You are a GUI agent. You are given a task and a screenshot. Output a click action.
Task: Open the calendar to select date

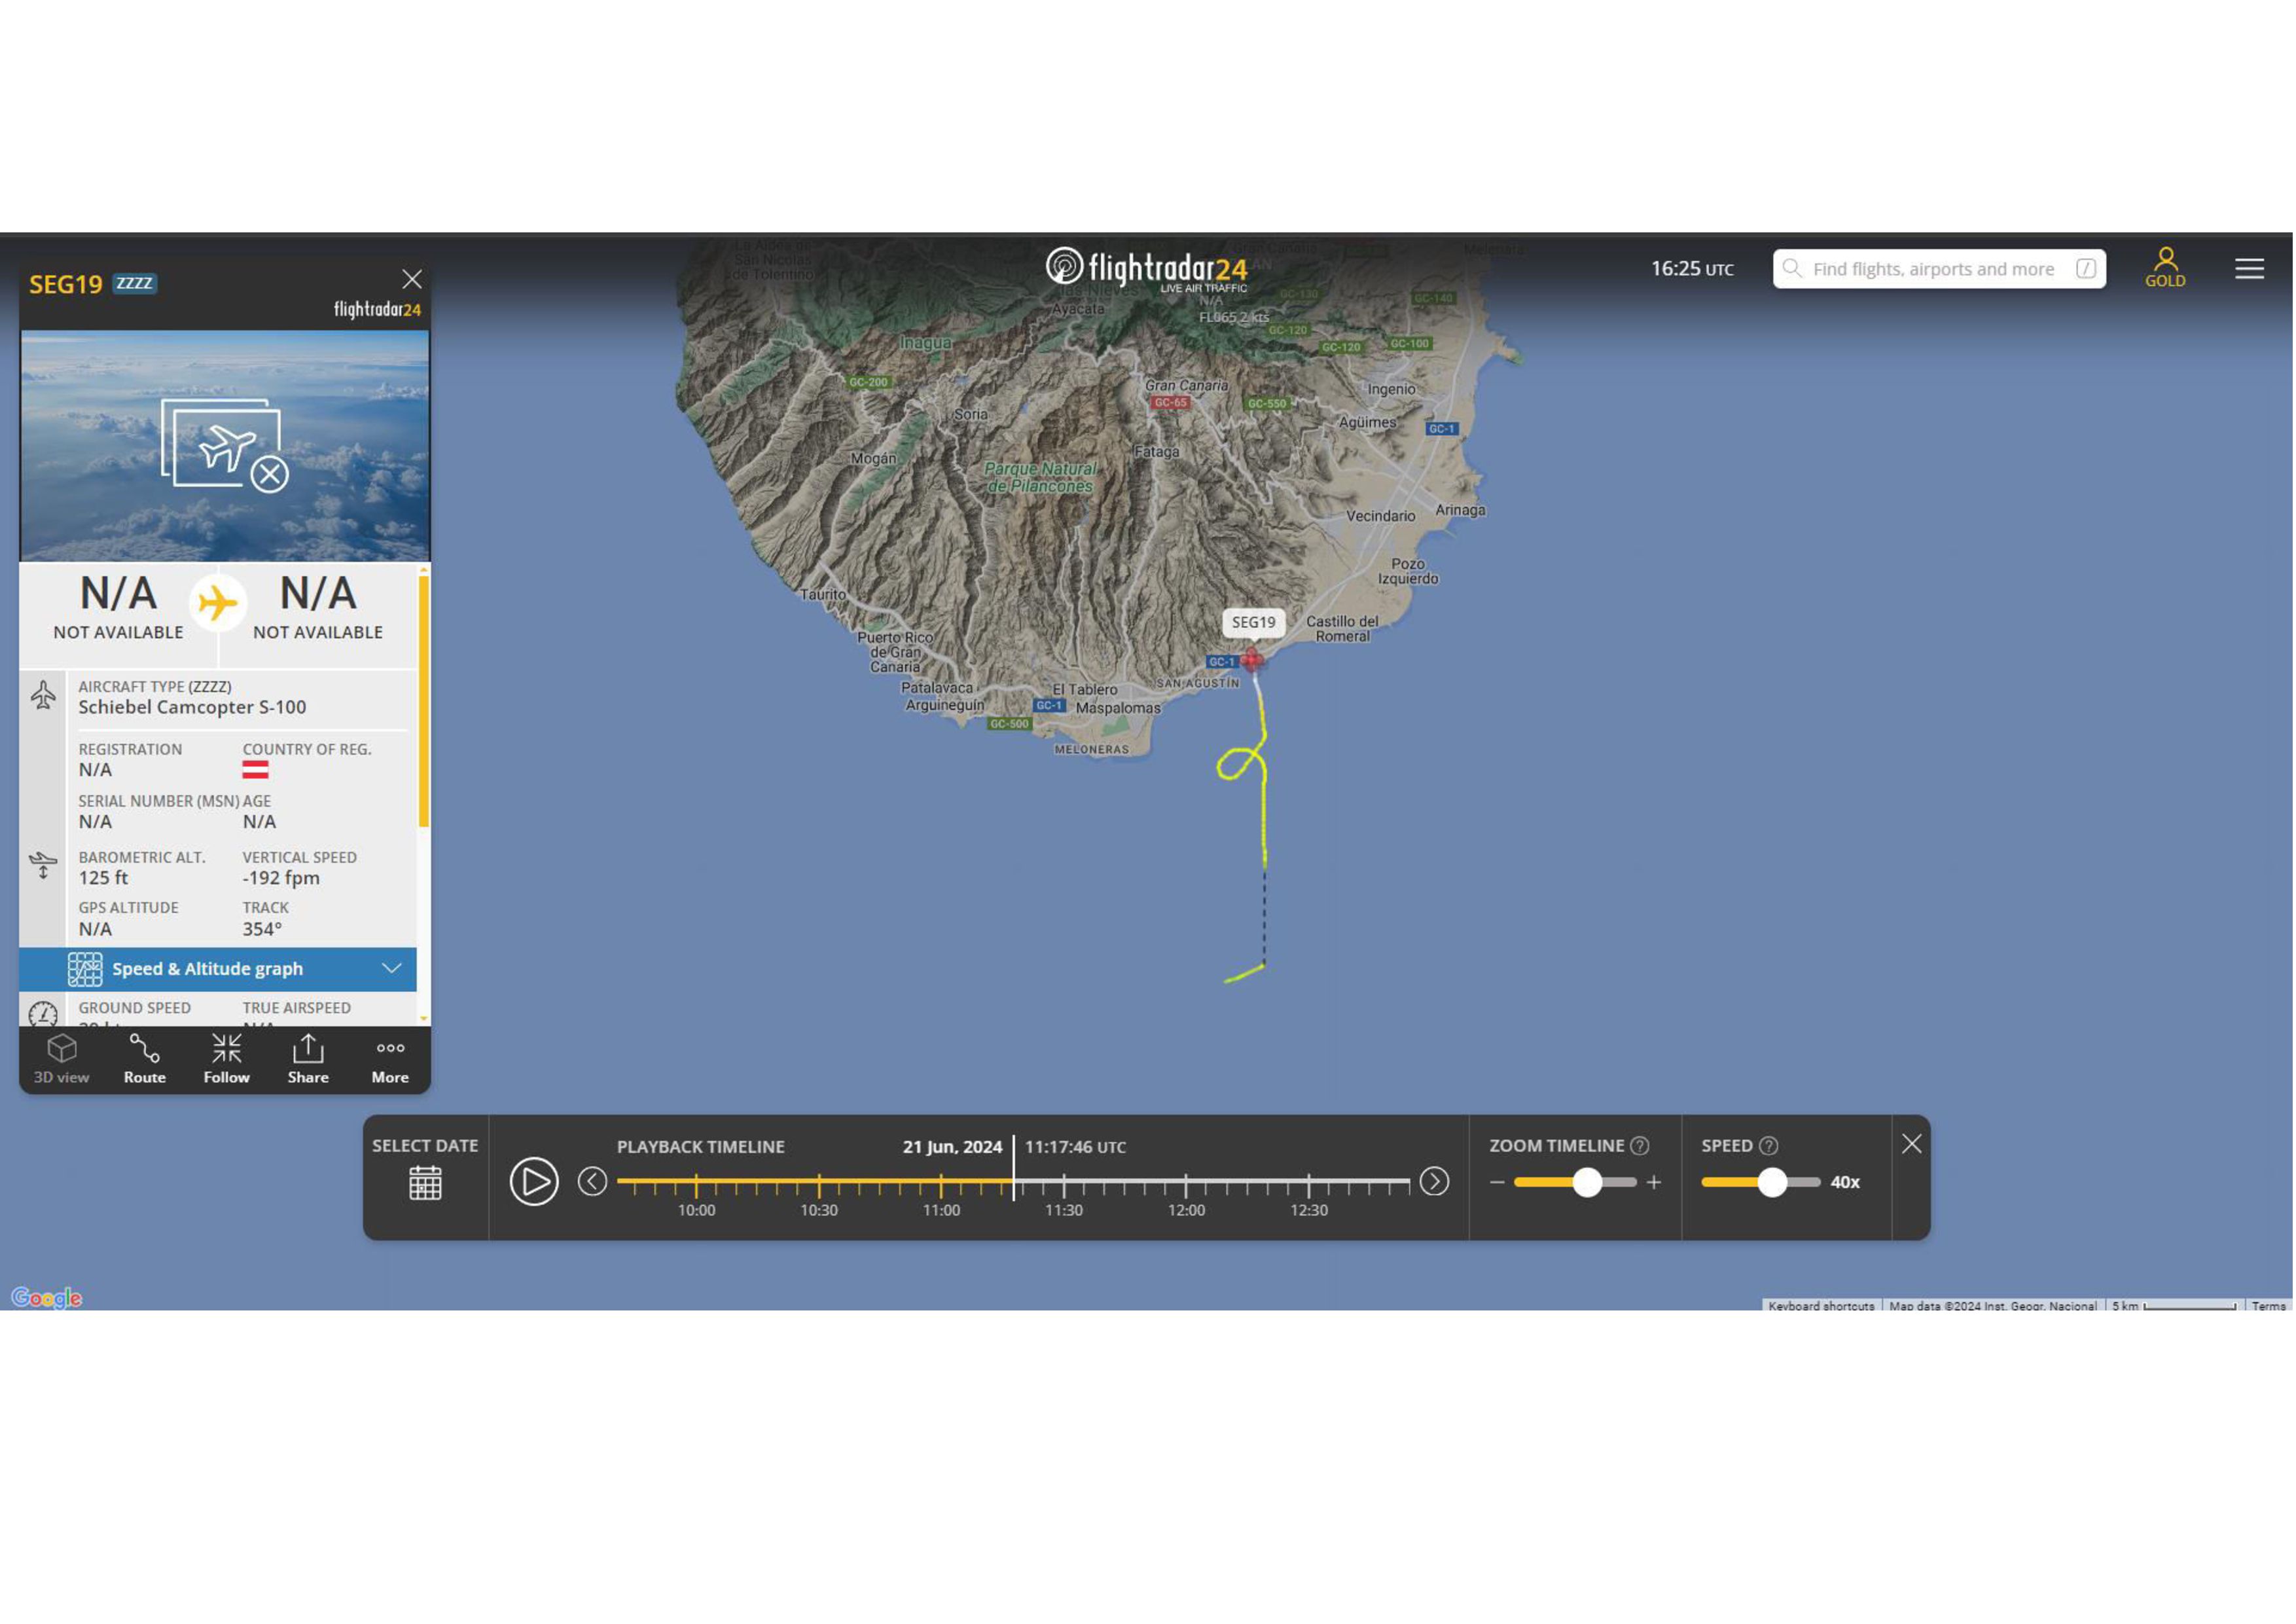425,1183
